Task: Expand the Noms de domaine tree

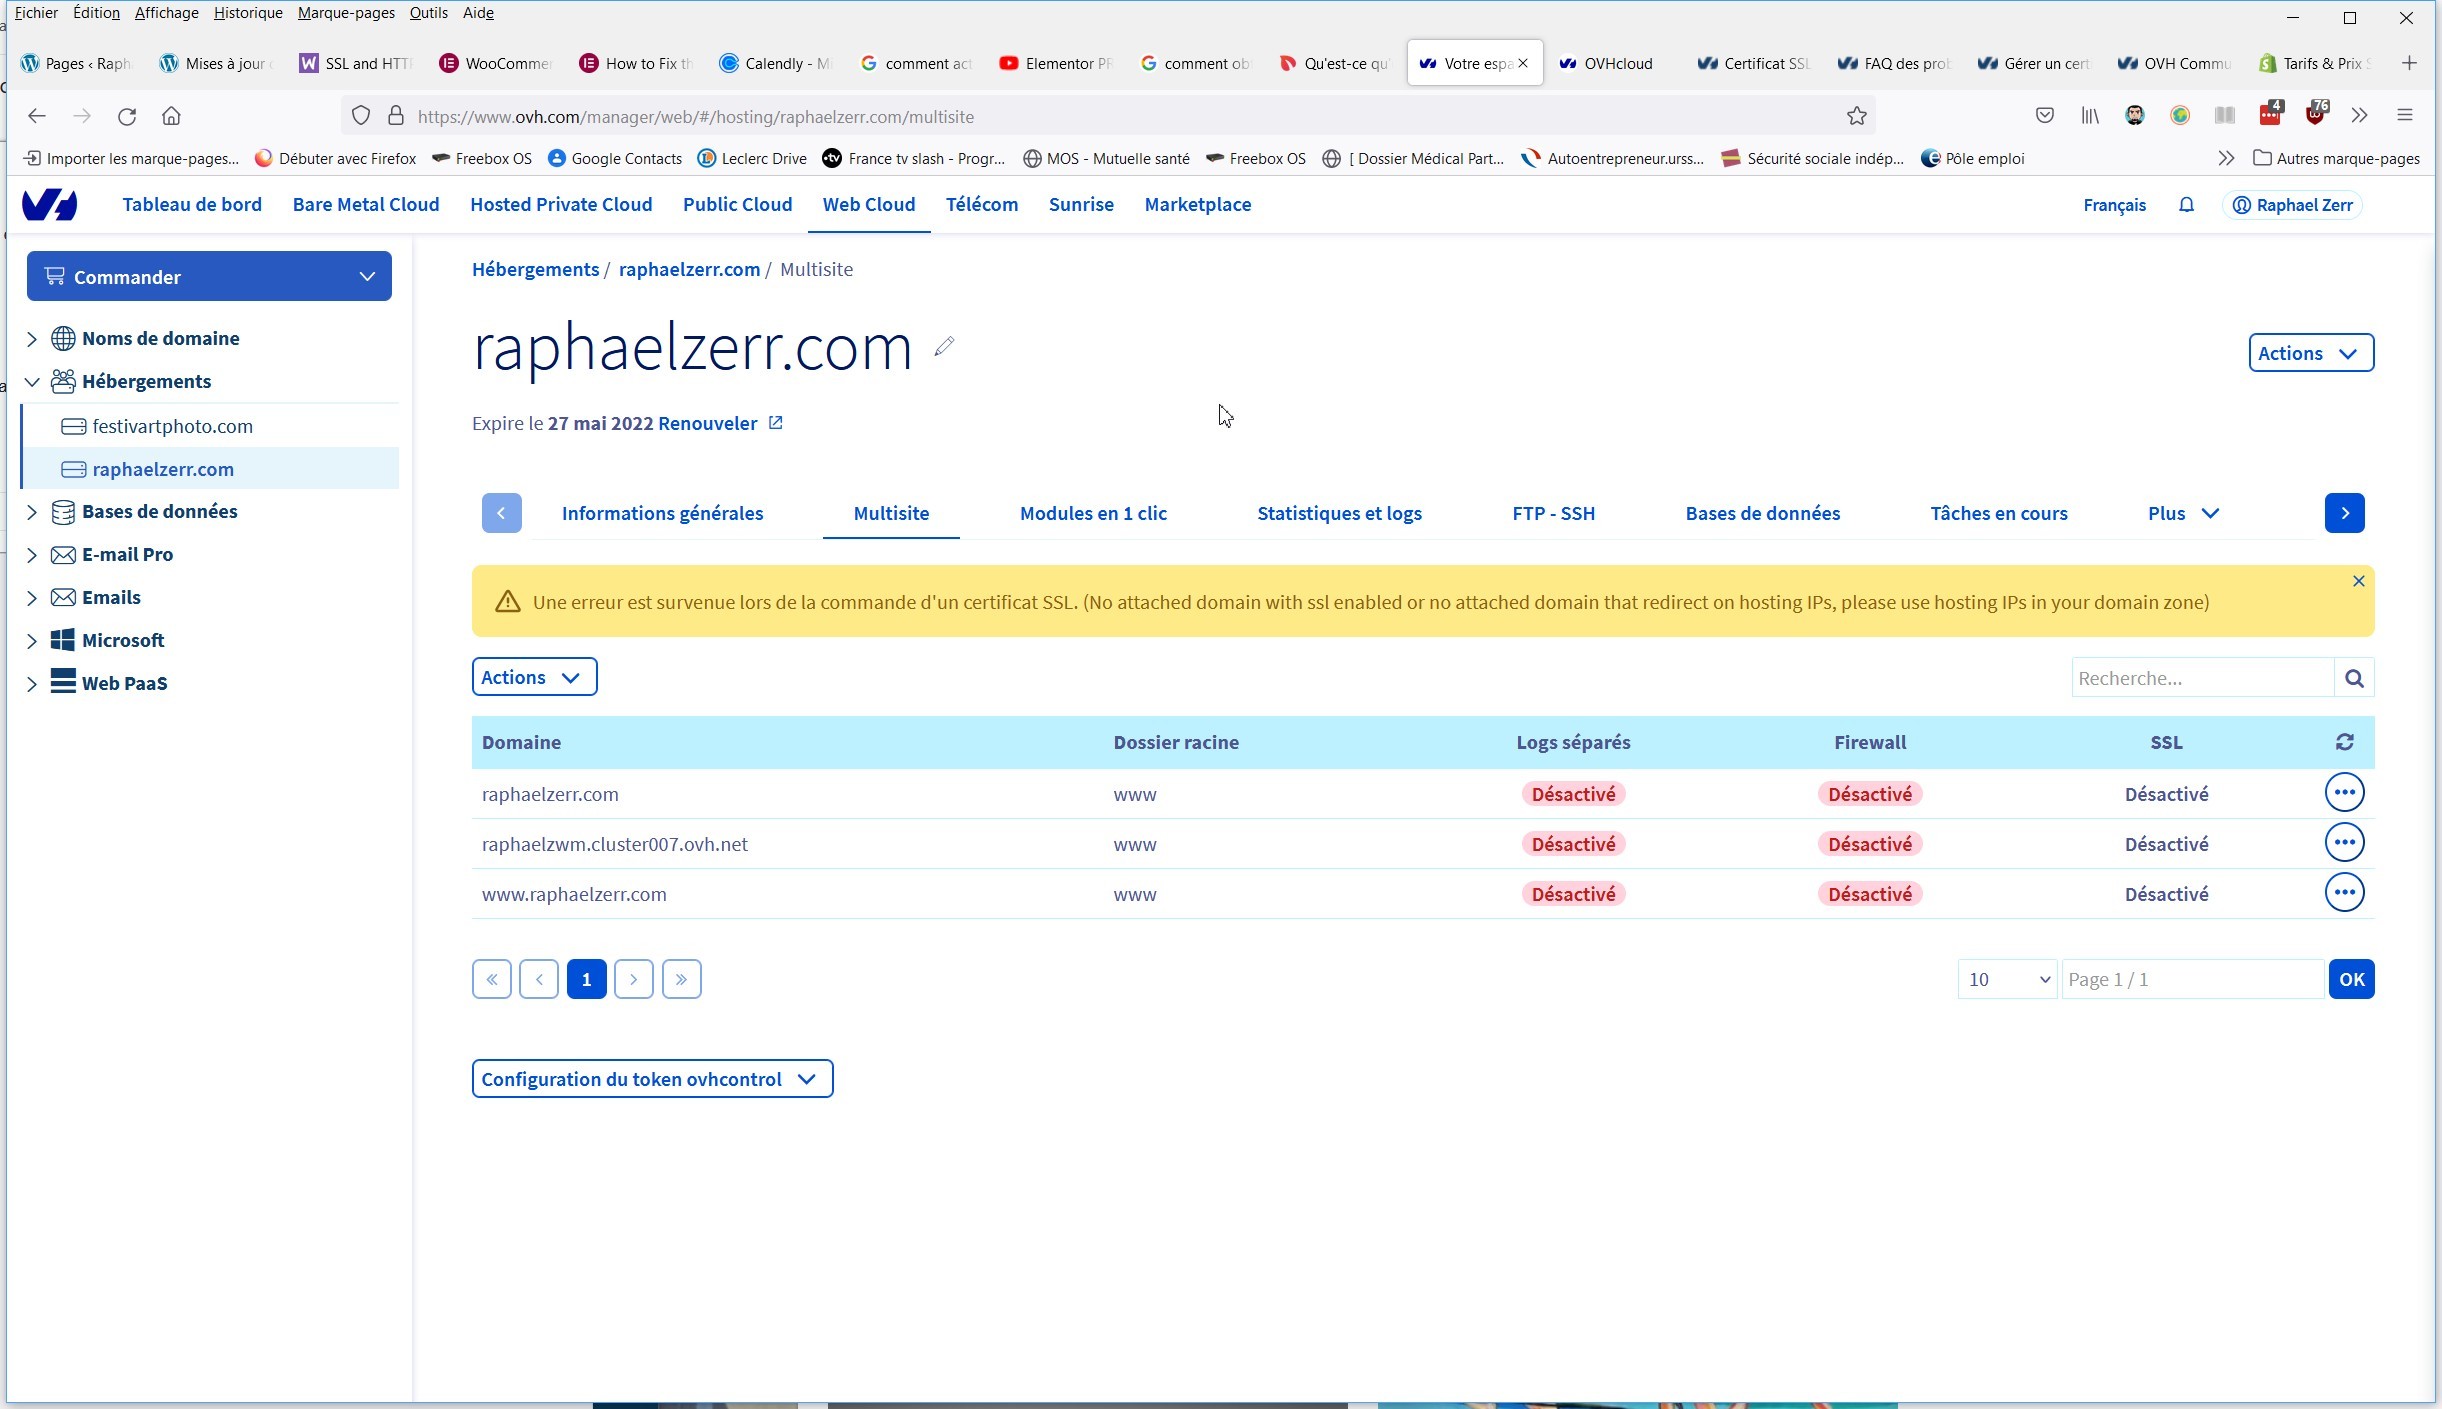Action: 32,339
